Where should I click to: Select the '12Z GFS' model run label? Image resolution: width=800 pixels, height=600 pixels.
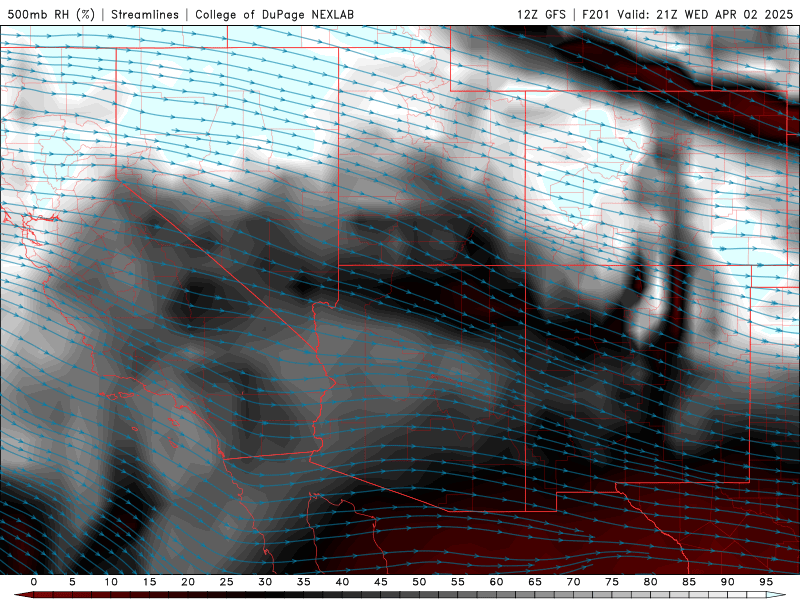pyautogui.click(x=541, y=14)
